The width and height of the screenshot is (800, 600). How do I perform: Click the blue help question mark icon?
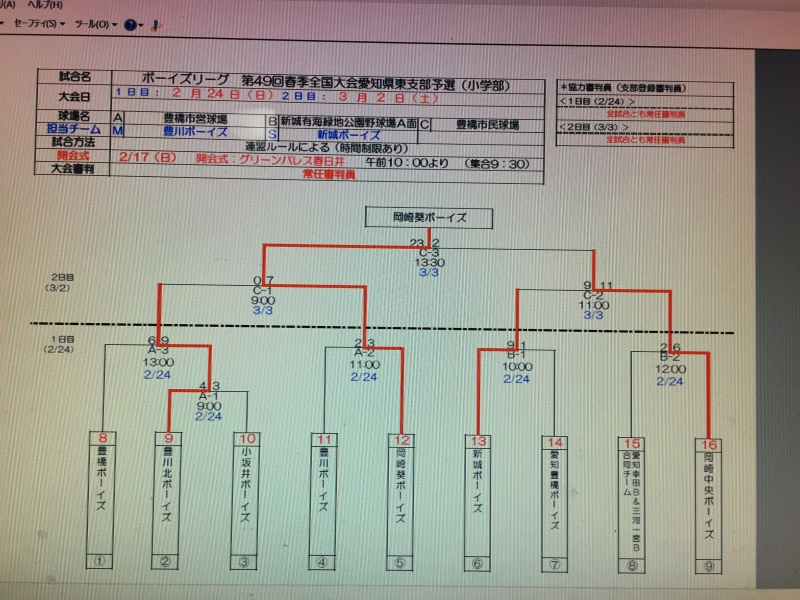click(130, 24)
